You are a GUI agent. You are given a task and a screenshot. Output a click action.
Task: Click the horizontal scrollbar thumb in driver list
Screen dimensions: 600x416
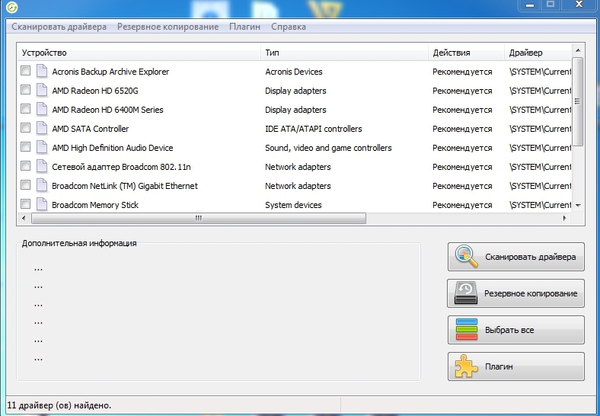click(198, 218)
